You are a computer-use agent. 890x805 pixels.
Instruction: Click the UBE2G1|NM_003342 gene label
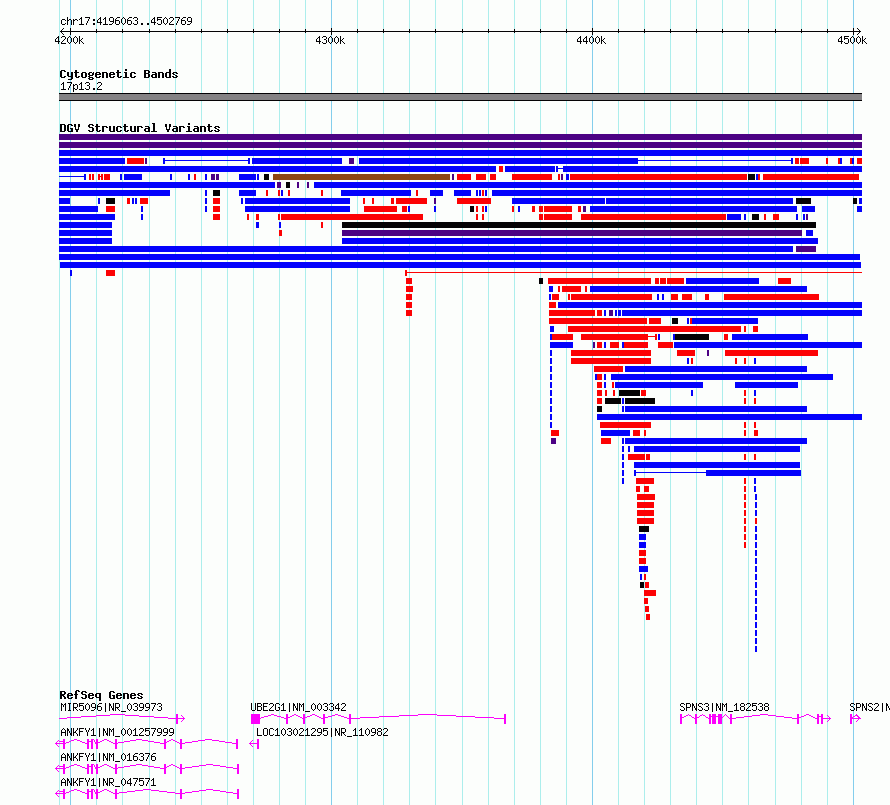tap(298, 707)
